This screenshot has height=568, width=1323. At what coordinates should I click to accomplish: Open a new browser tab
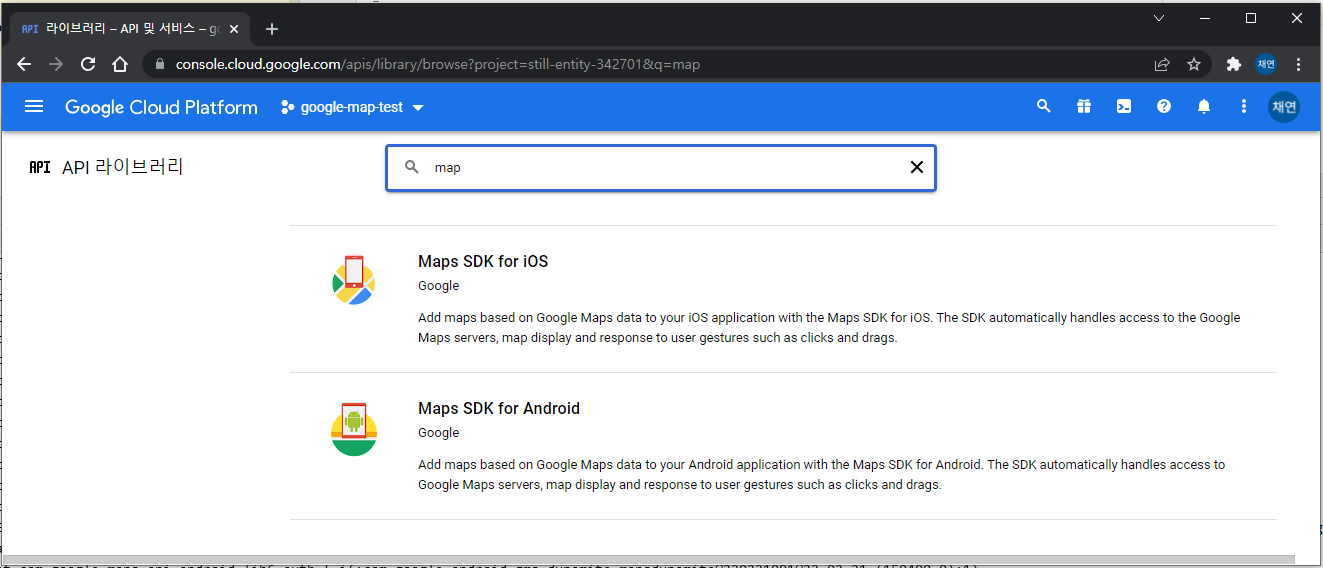click(x=272, y=29)
